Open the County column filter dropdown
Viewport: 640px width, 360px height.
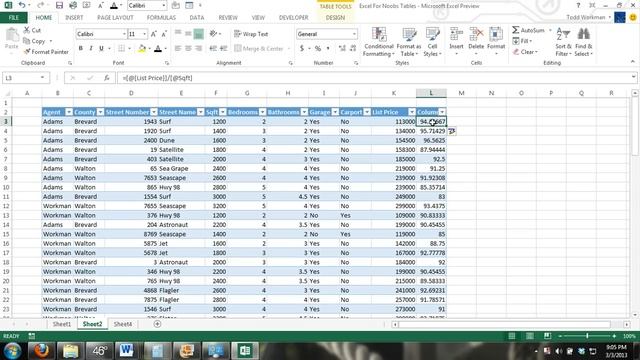(x=100, y=112)
